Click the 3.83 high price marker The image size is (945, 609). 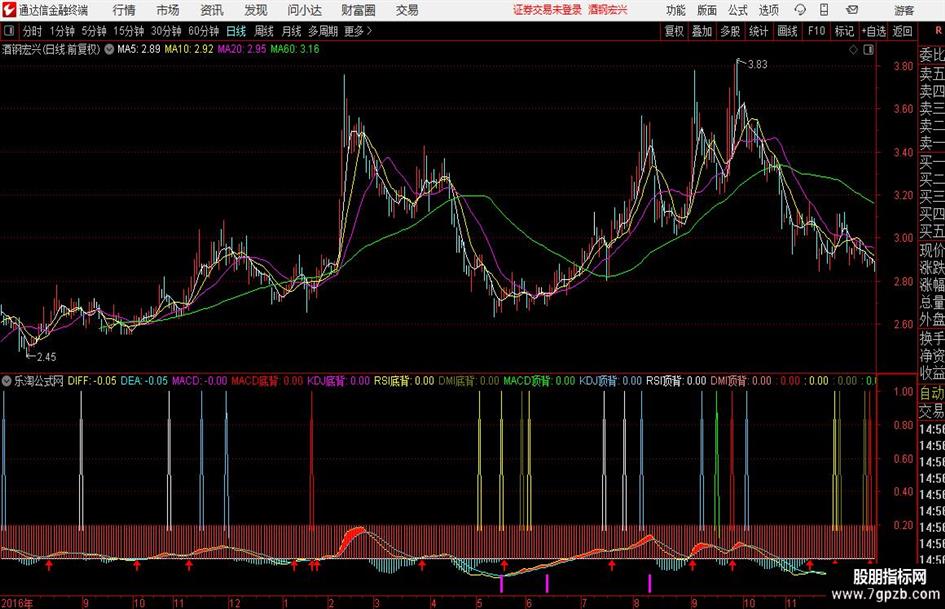[757, 64]
